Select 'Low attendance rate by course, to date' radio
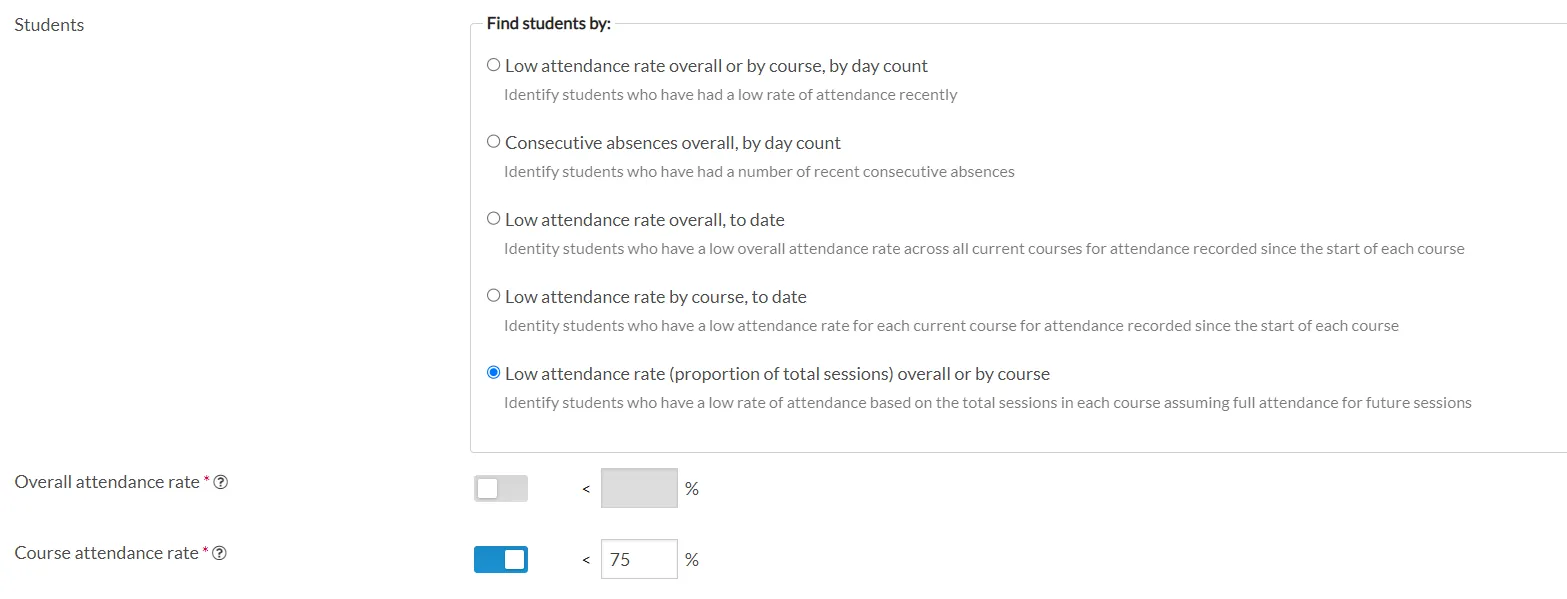Screen dimensions: 1567x599 (x=493, y=296)
